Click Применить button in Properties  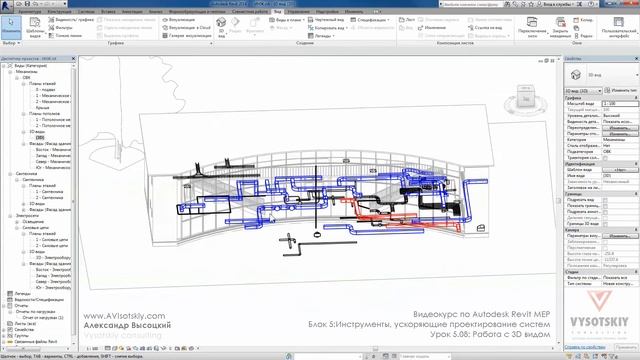point(626,347)
